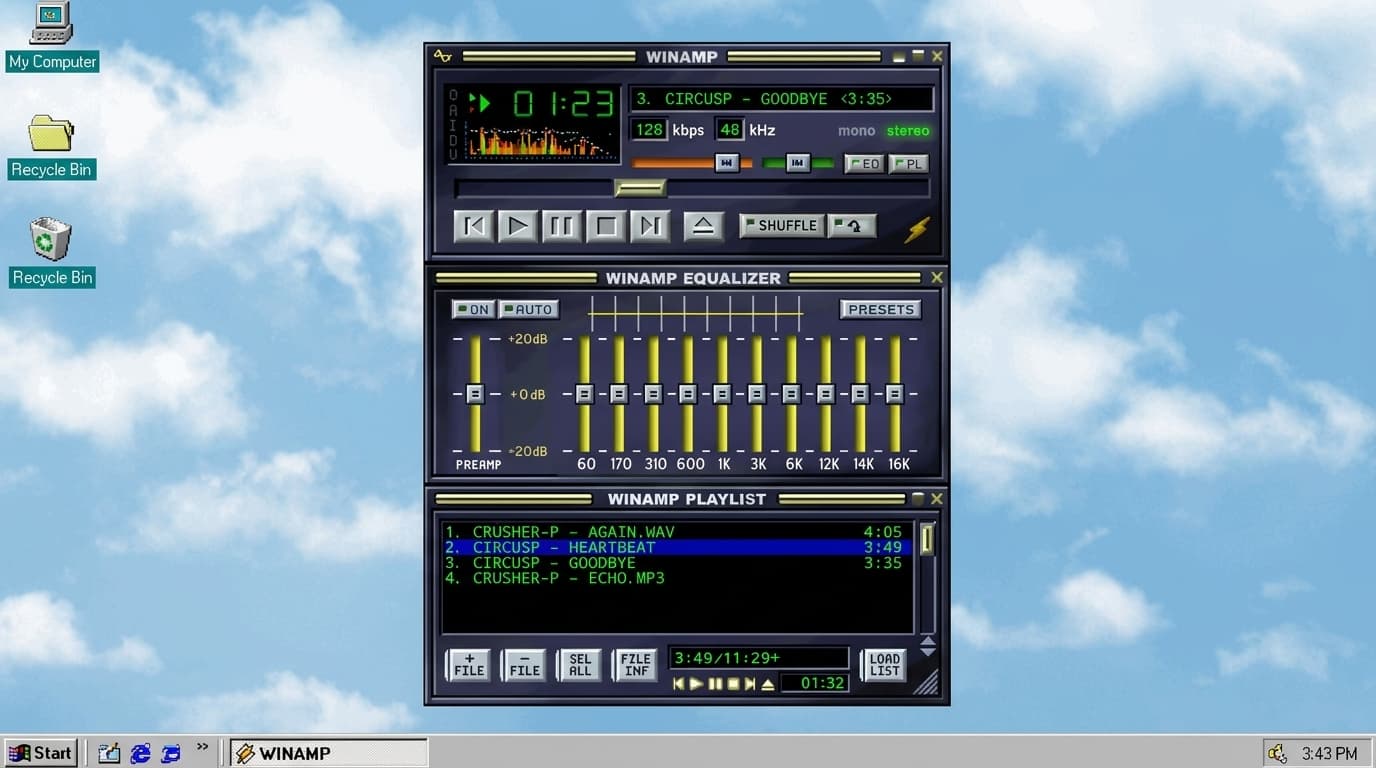The width and height of the screenshot is (1376, 768).
Task: Open the Start menu
Action: pyautogui.click(x=41, y=753)
